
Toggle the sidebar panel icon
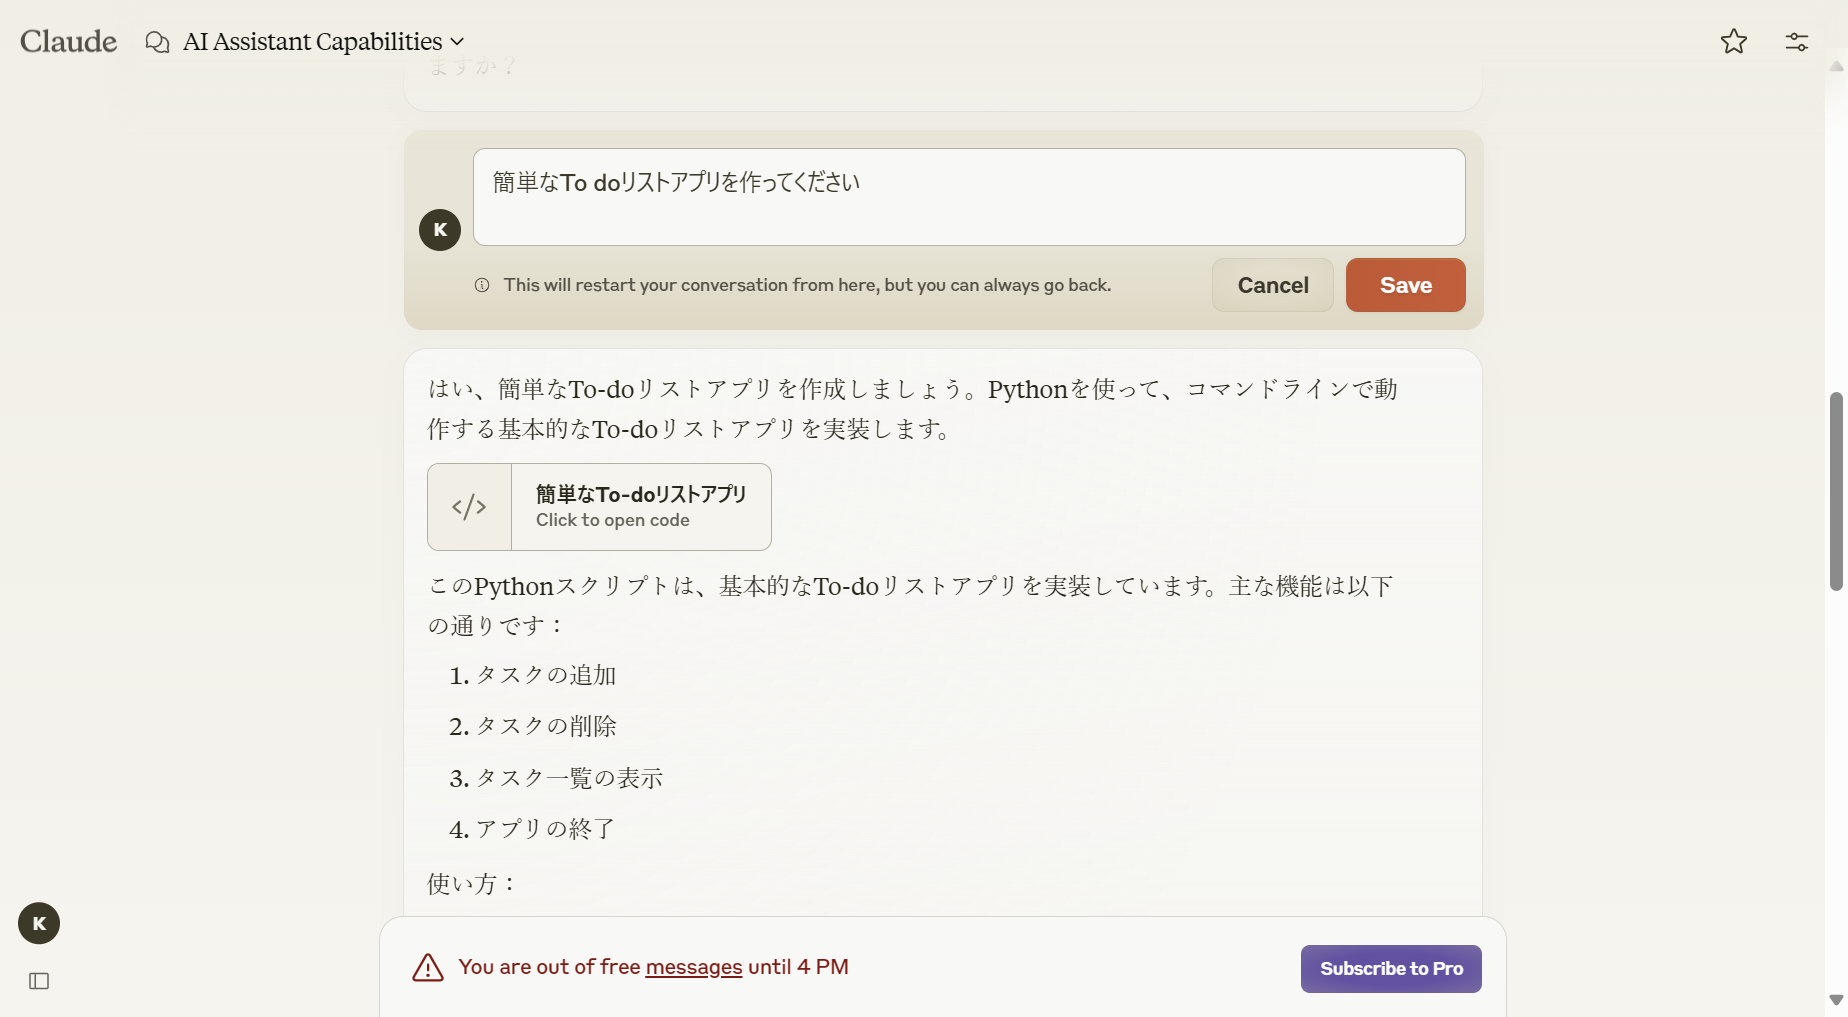(x=39, y=981)
